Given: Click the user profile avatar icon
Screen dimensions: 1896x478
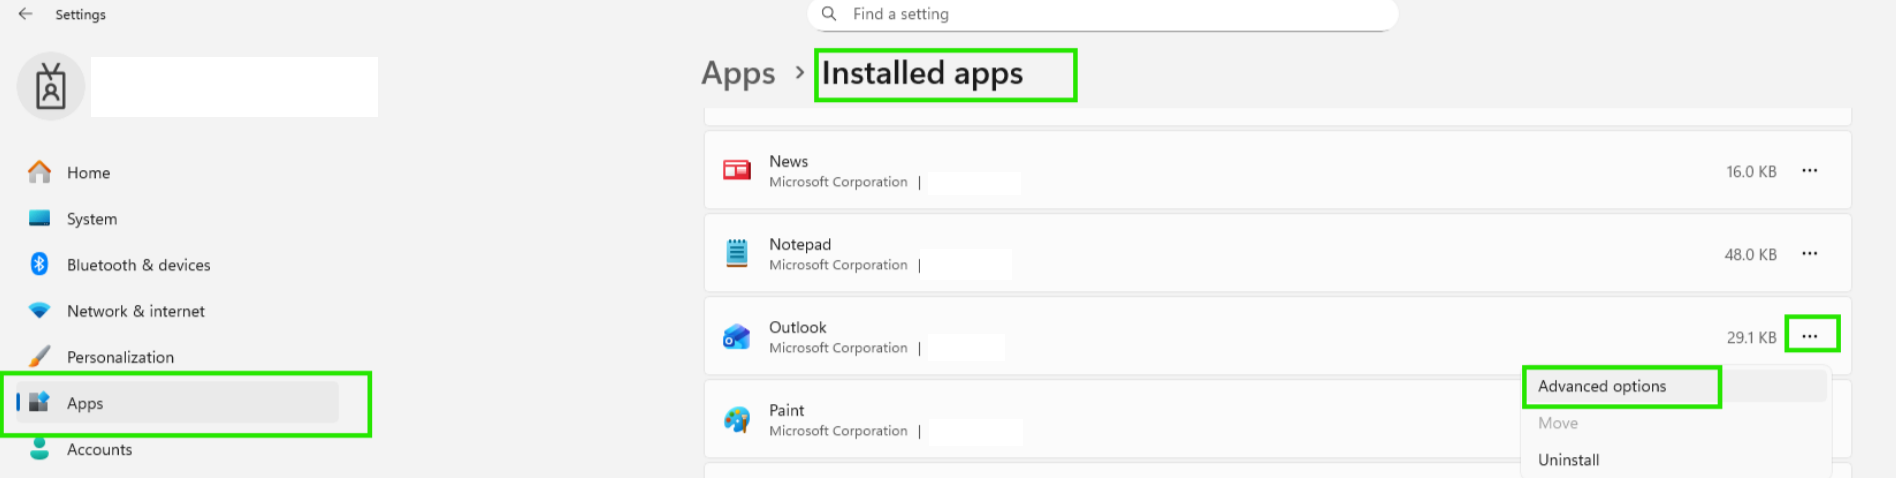Looking at the screenshot, I should click(51, 87).
